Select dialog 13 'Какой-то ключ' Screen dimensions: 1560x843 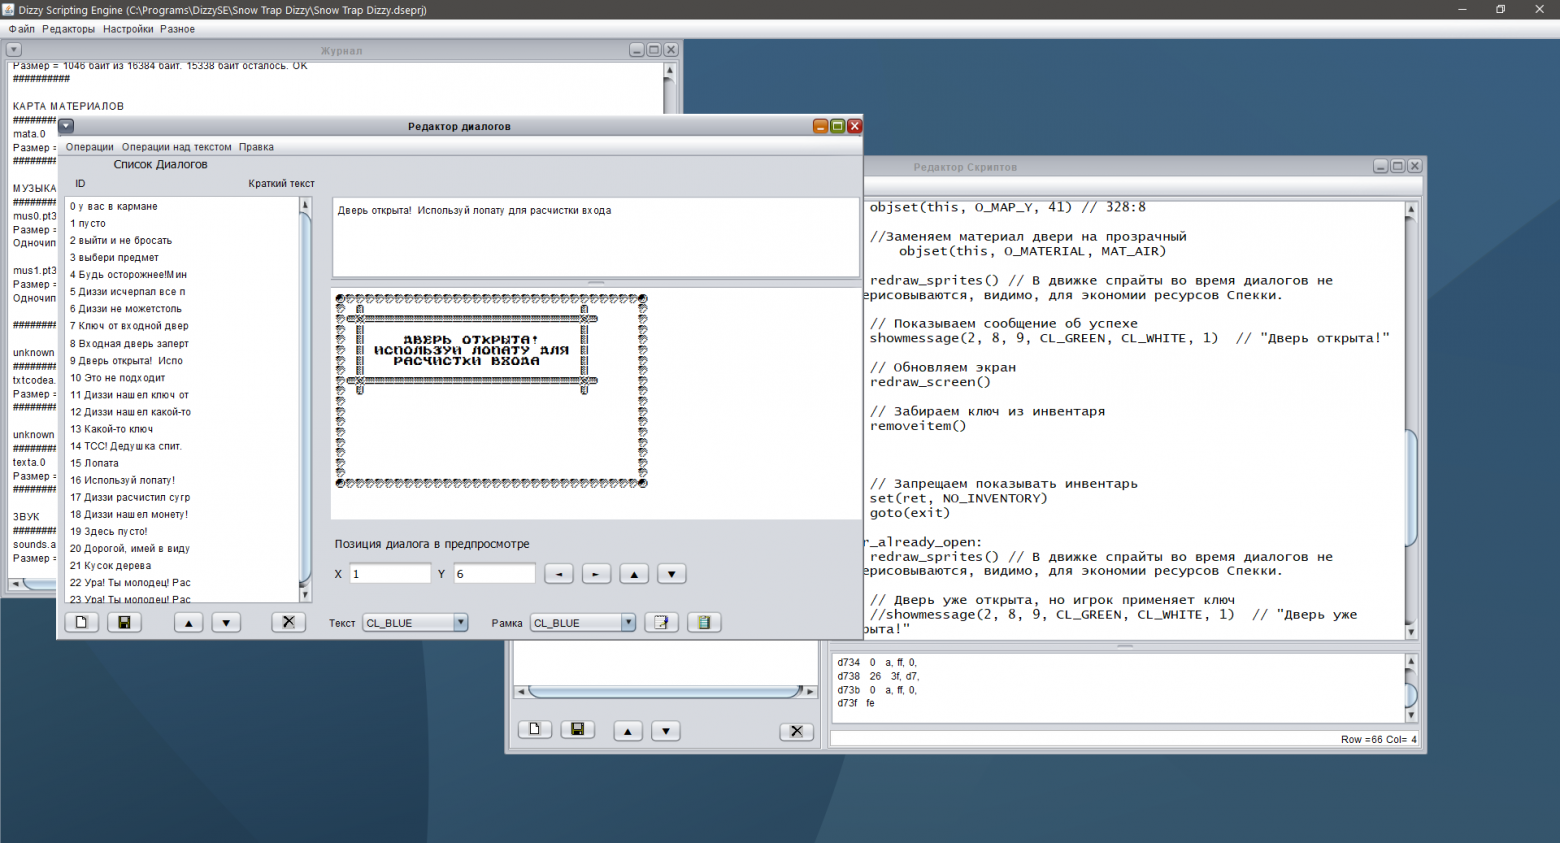pyautogui.click(x=183, y=428)
